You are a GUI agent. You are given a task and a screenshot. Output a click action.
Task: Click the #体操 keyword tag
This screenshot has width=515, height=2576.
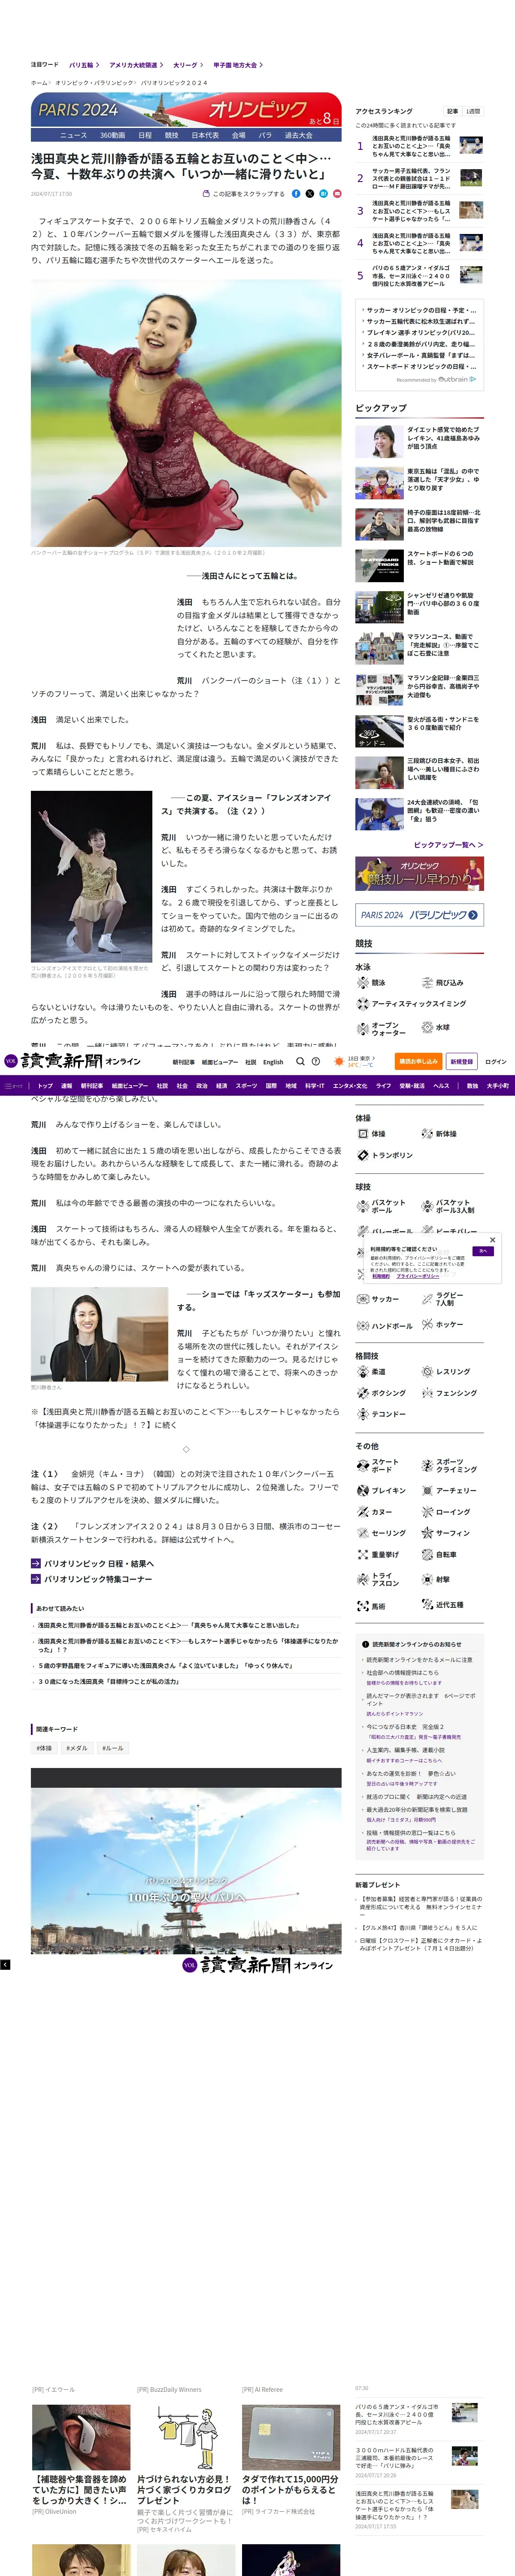(44, 1748)
